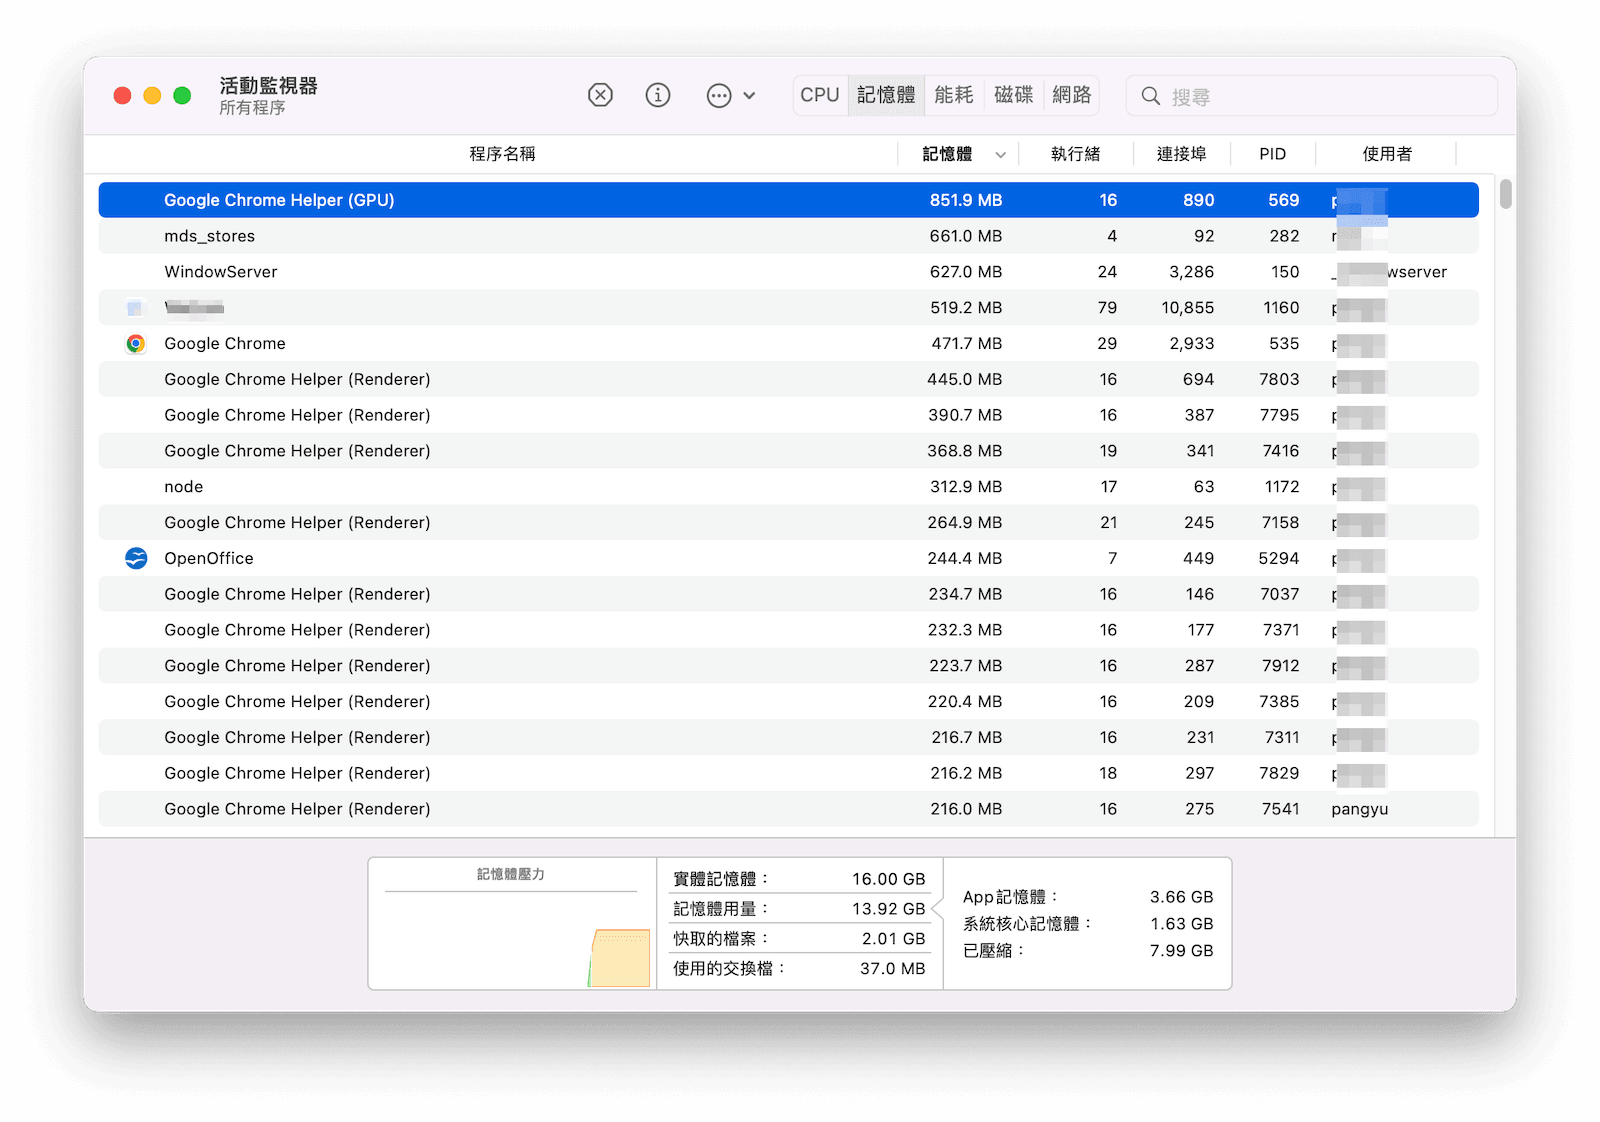This screenshot has height=1122, width=1600.
Task: Select the Google Chrome Helper (GPU) row
Action: [788, 200]
